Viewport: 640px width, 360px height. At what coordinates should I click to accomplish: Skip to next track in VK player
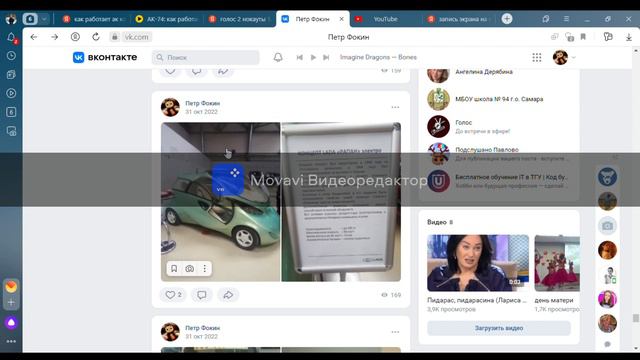326,58
